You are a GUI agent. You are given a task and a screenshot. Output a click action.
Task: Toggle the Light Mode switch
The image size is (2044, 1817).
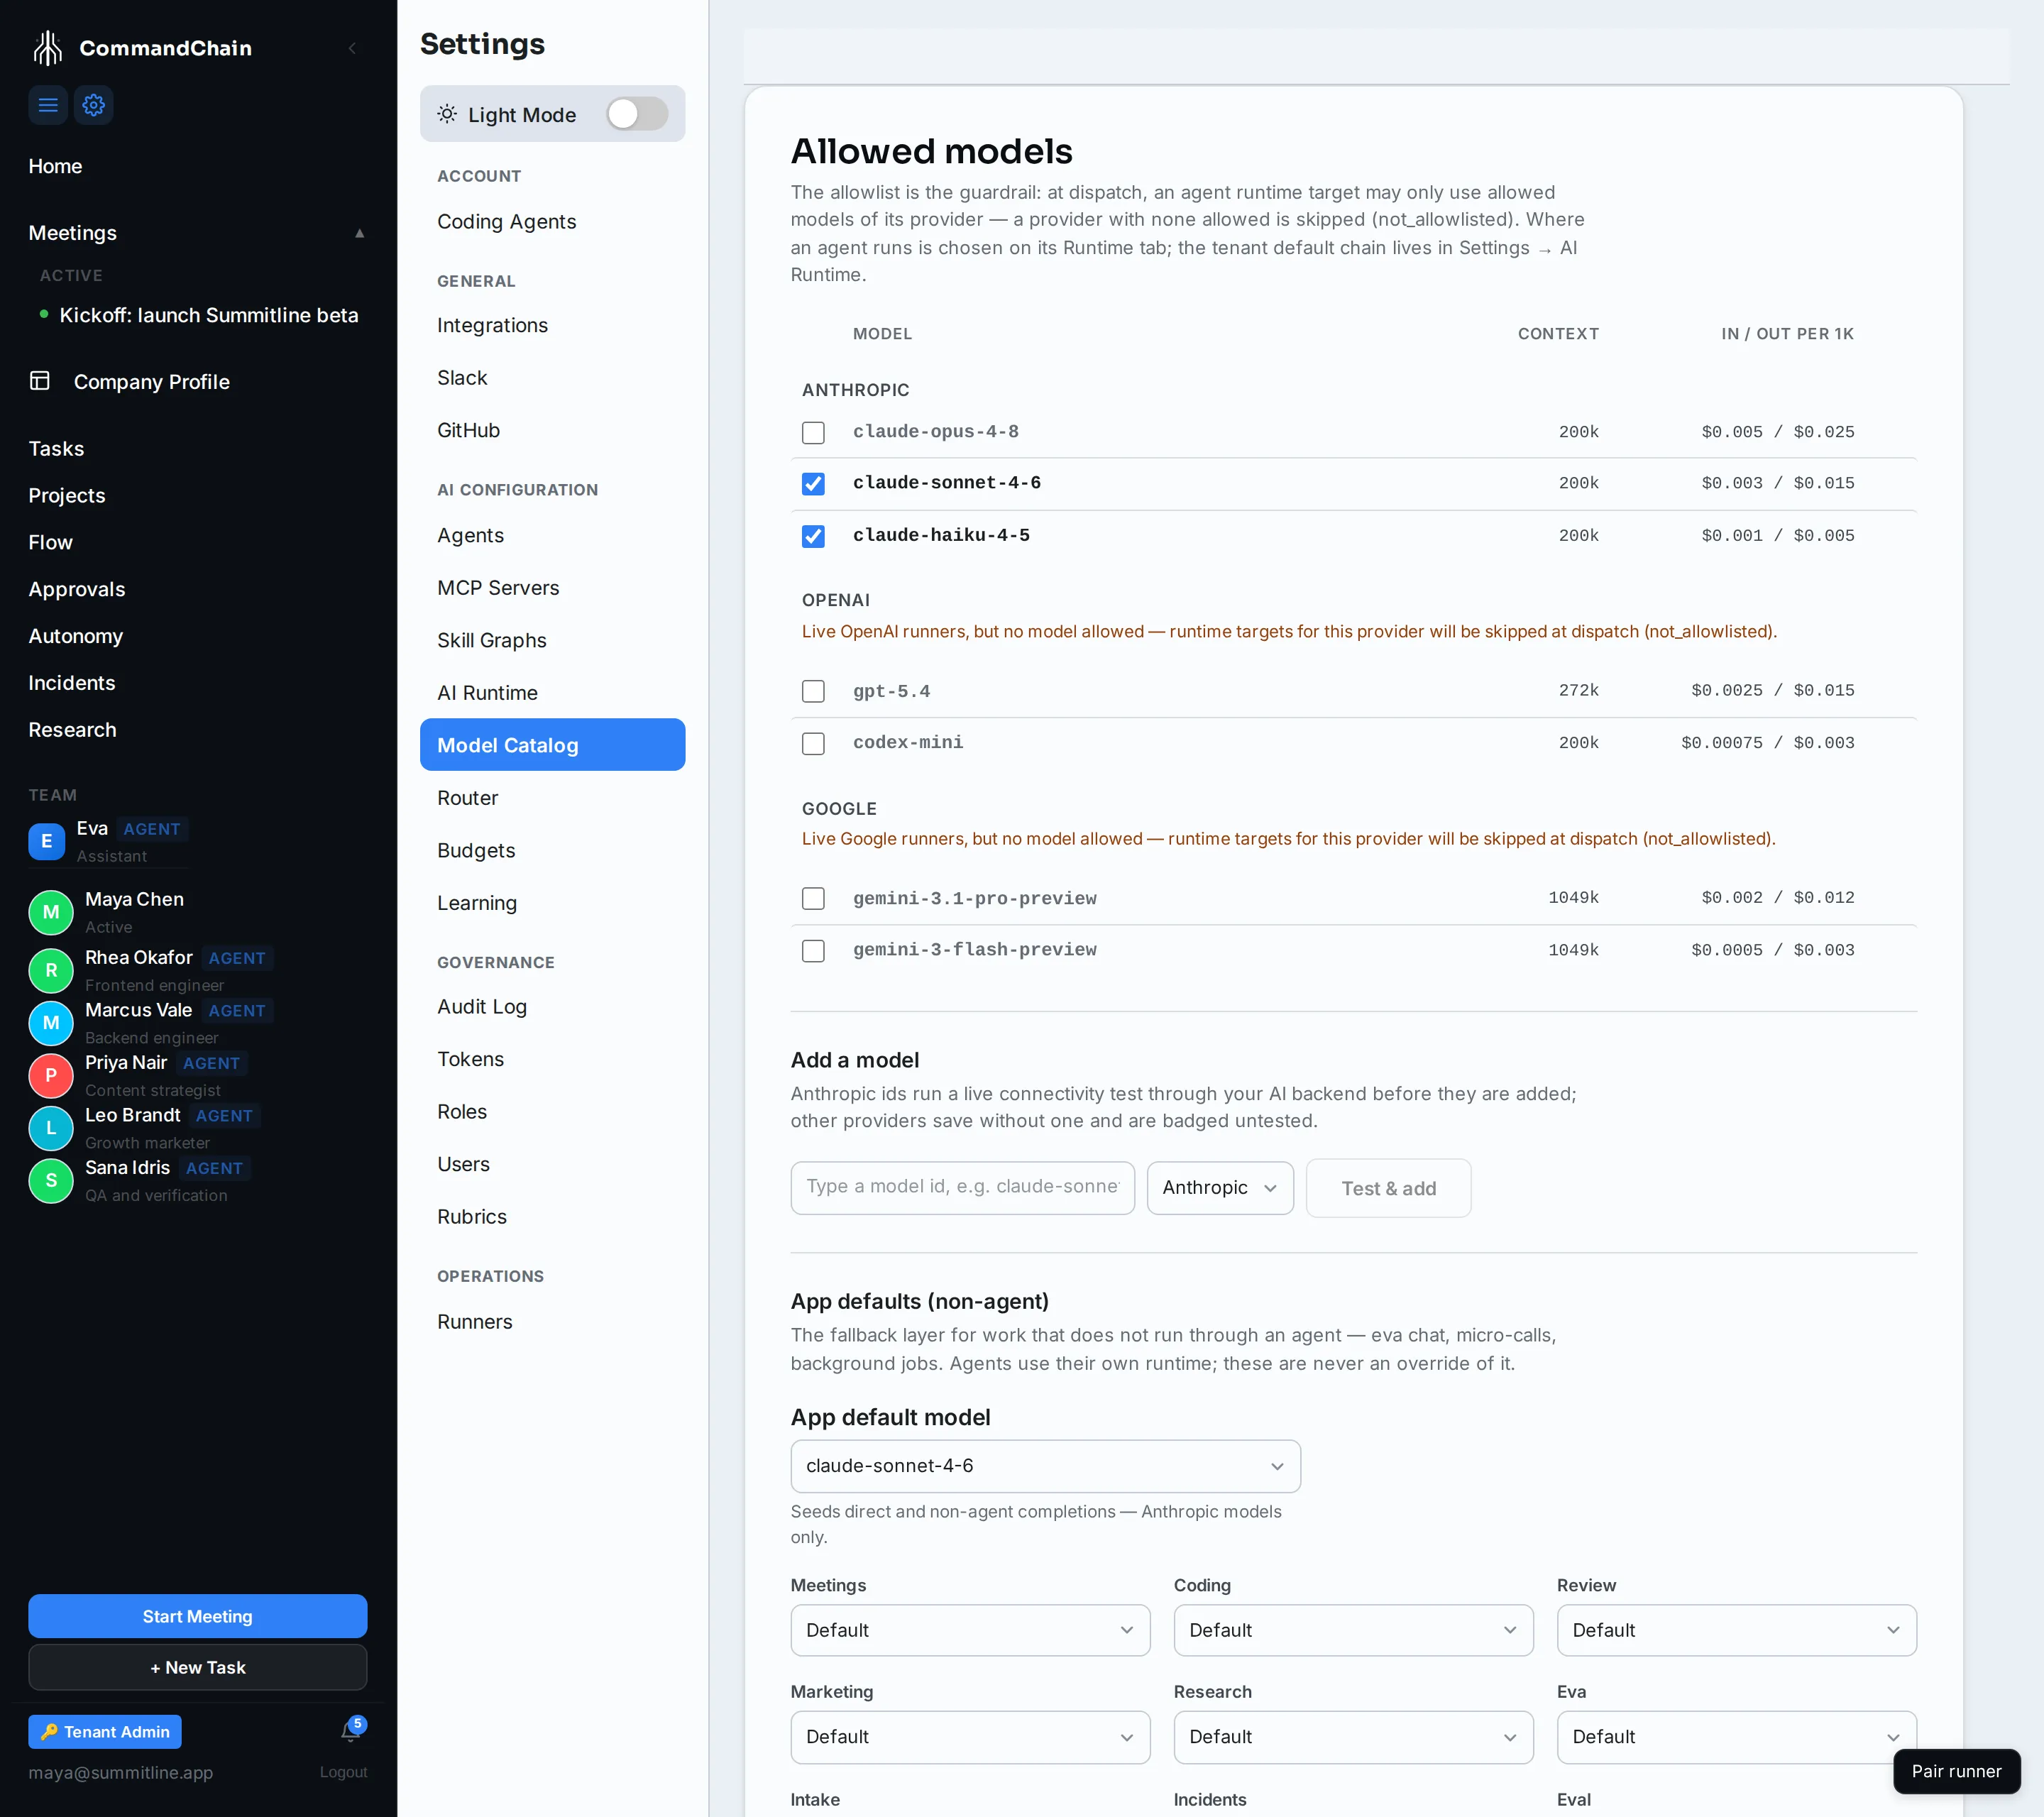(637, 114)
